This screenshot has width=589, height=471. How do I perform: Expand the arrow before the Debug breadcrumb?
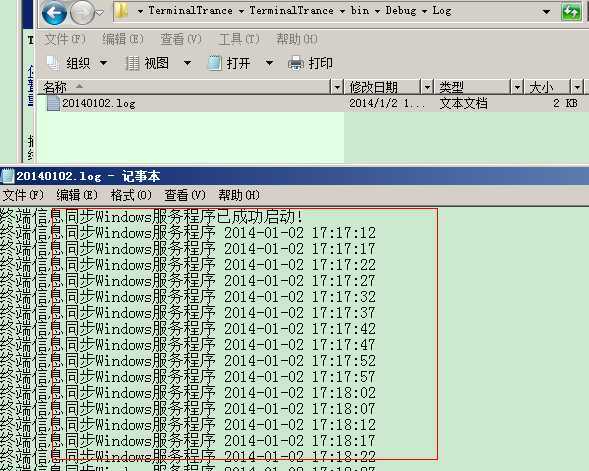click(x=378, y=12)
